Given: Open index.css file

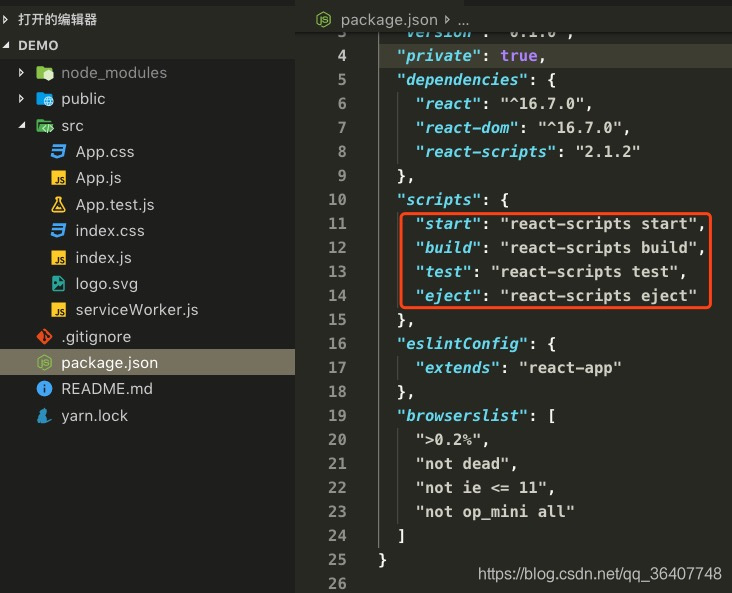Looking at the screenshot, I should [x=110, y=231].
